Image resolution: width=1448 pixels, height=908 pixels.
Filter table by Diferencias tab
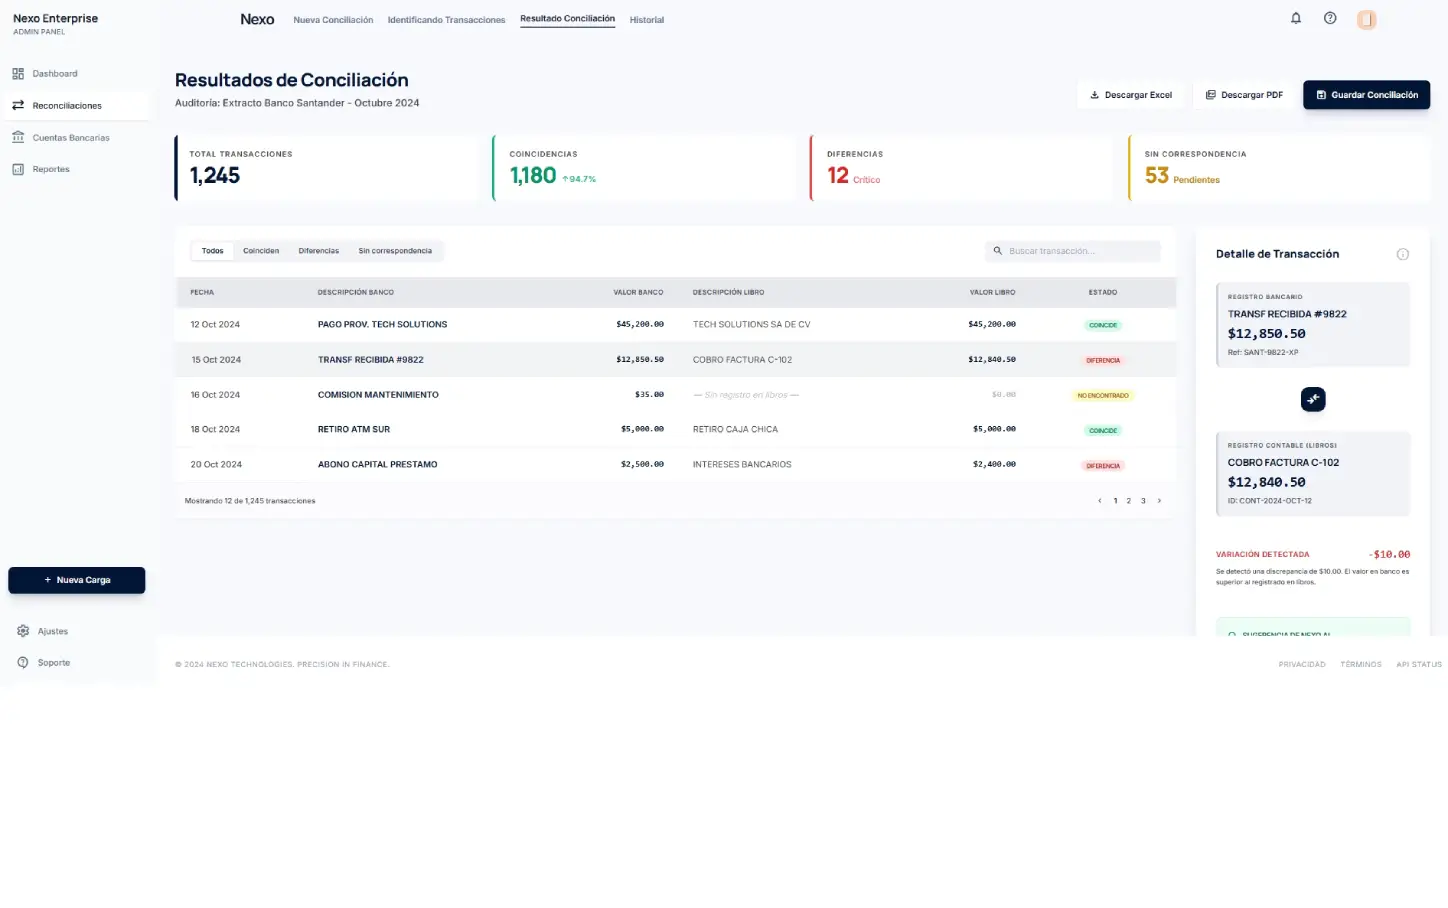[318, 251]
